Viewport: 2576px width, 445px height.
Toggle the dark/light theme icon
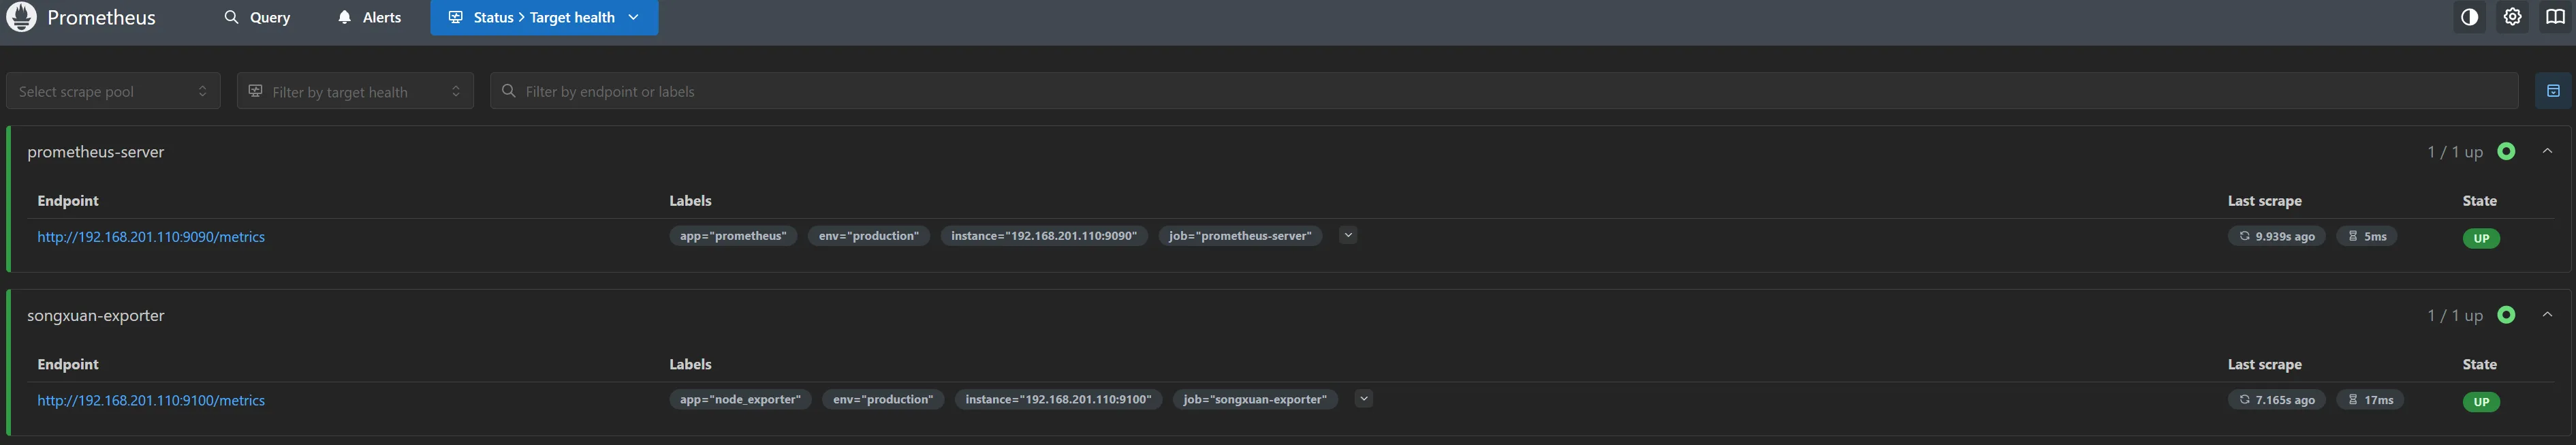tap(2469, 17)
